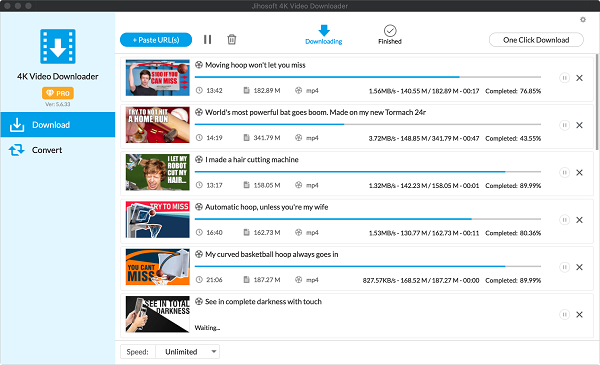Click the video reel icon beside 'Moving hoop' title
Screen dimensions: 600x365
(x=199, y=65)
